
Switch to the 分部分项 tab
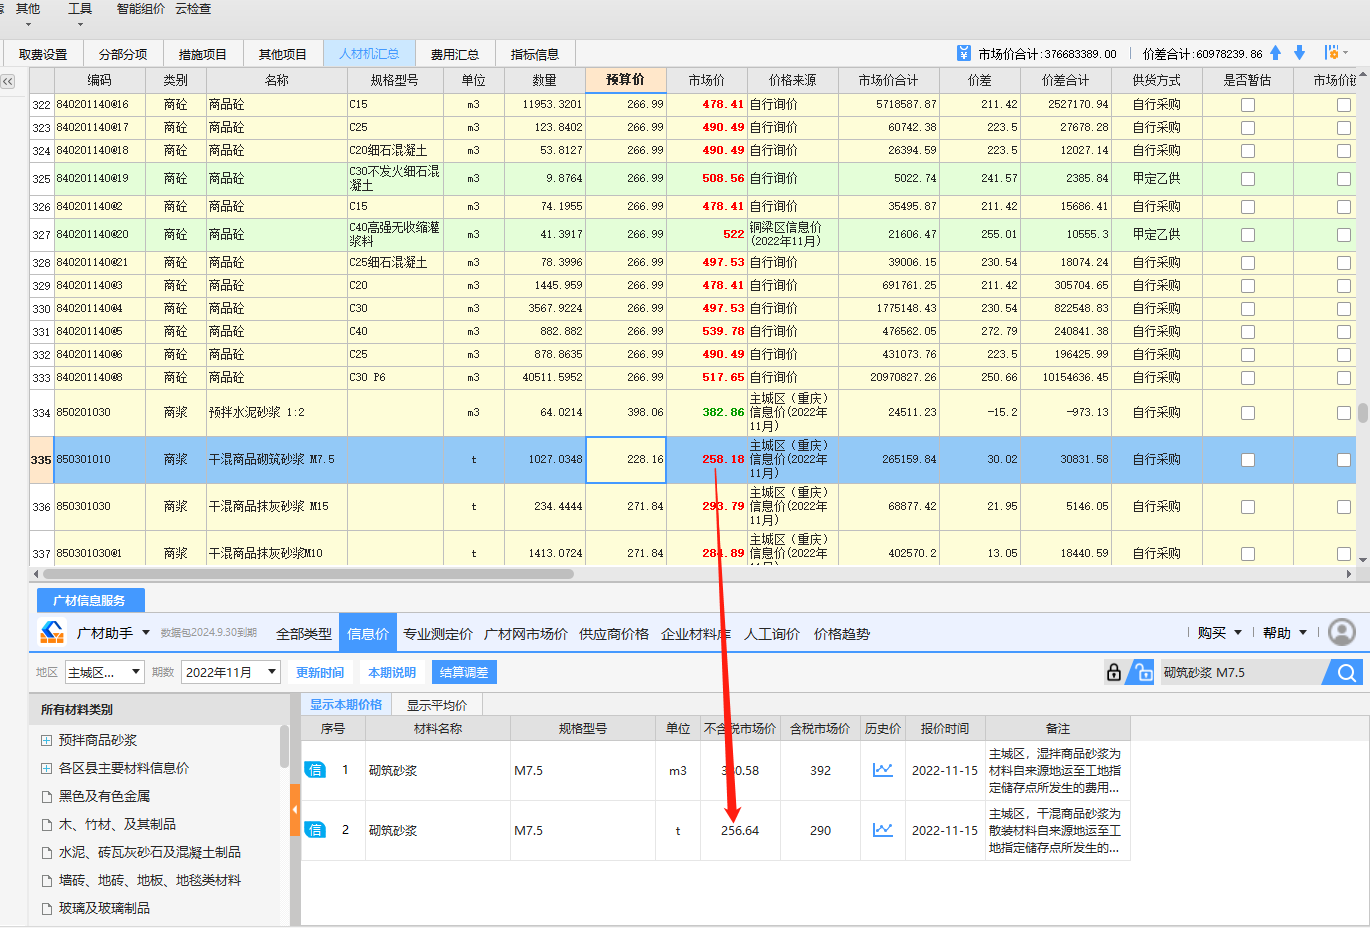[x=123, y=54]
